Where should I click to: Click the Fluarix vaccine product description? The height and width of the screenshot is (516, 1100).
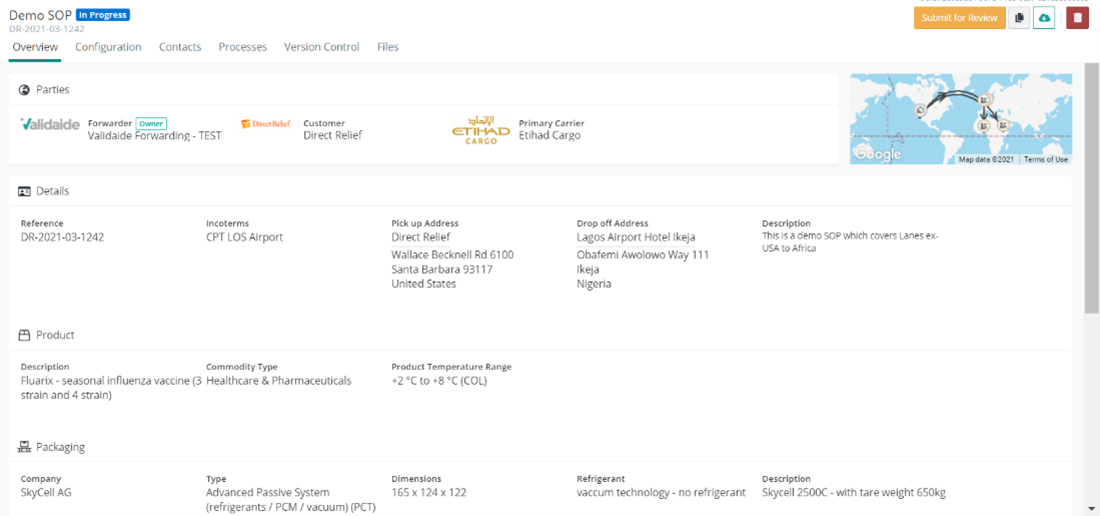112,388
